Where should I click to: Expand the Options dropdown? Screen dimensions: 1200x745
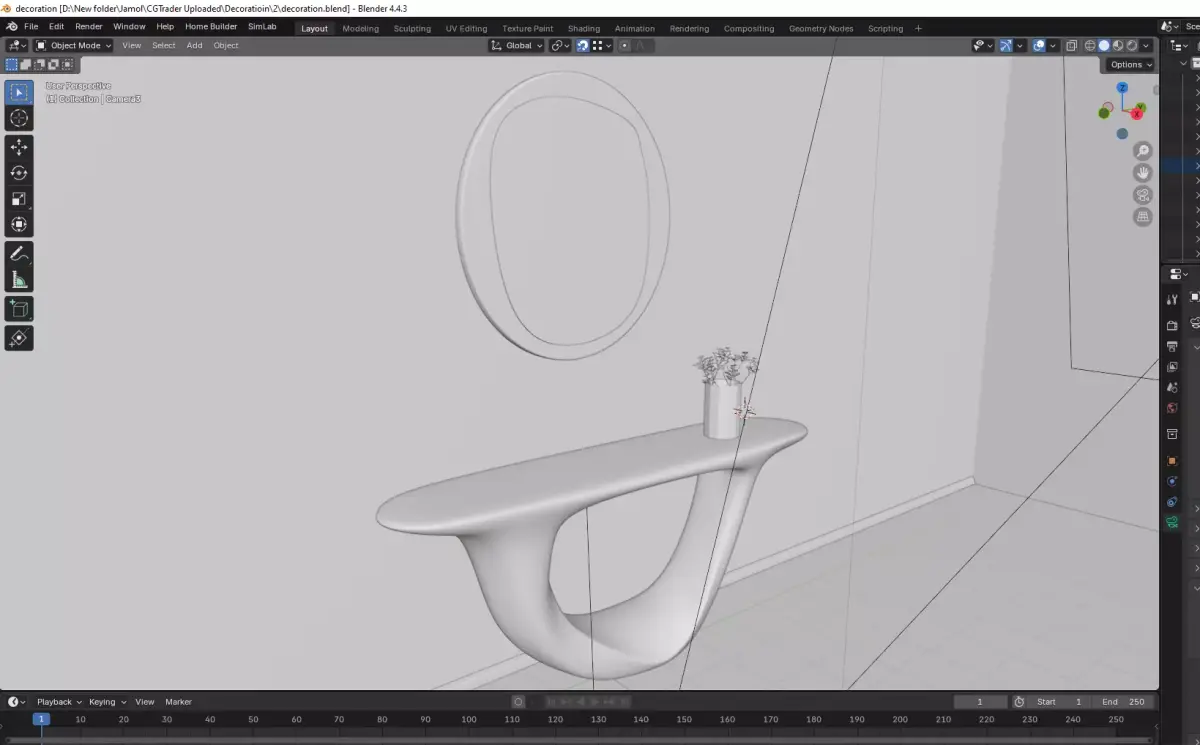(1131, 65)
